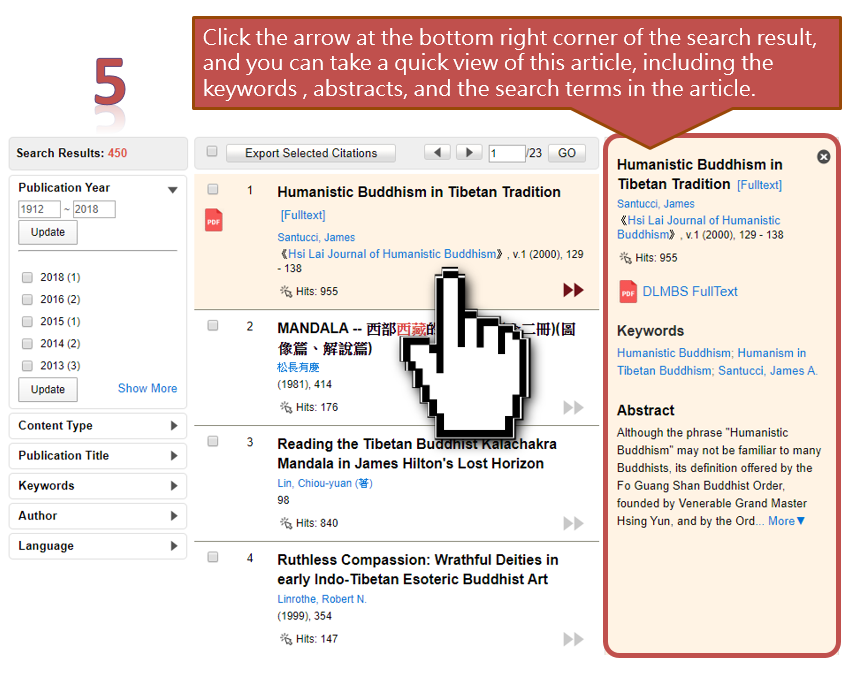Image resolution: width=857 pixels, height=677 pixels.
Task: Click Export Selected Citations button
Action: pyautogui.click(x=311, y=153)
